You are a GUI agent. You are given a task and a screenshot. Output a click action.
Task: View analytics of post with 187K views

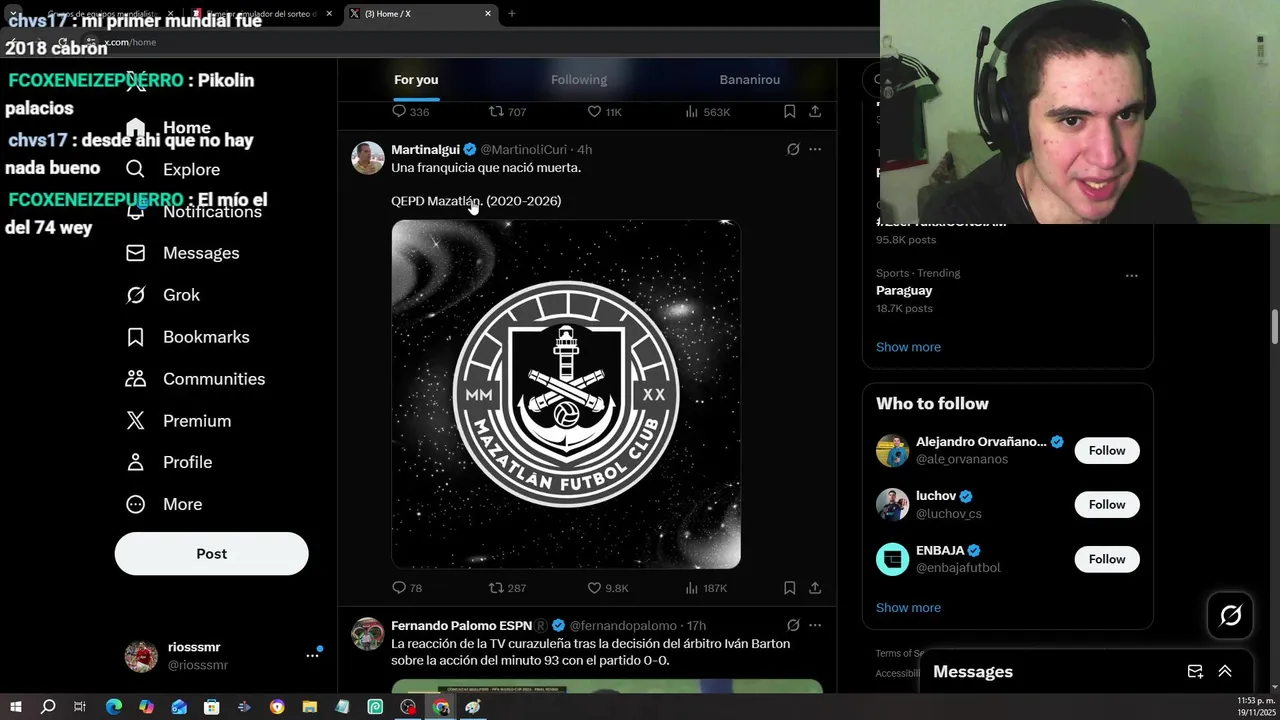click(706, 588)
